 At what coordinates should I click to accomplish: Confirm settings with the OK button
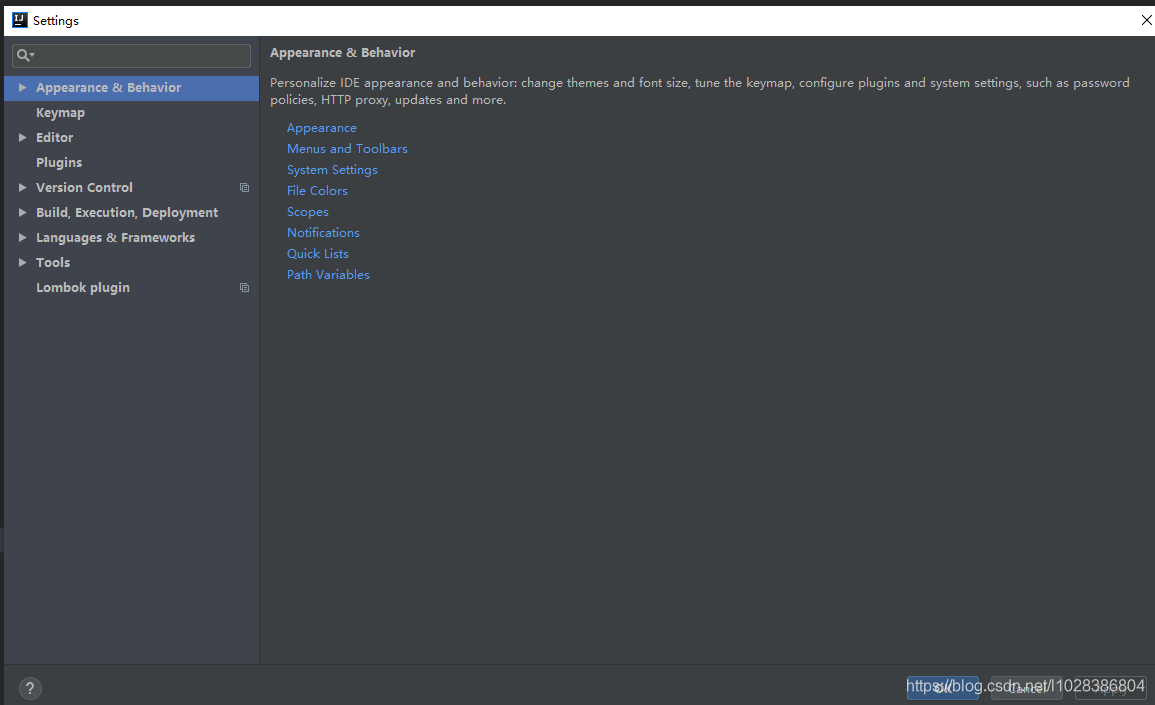[943, 688]
